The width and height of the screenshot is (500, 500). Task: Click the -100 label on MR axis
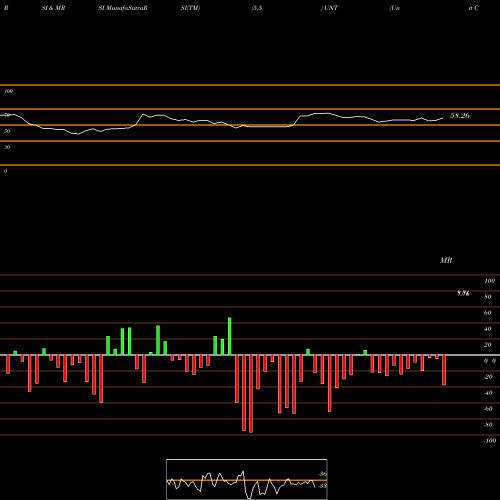(490, 441)
